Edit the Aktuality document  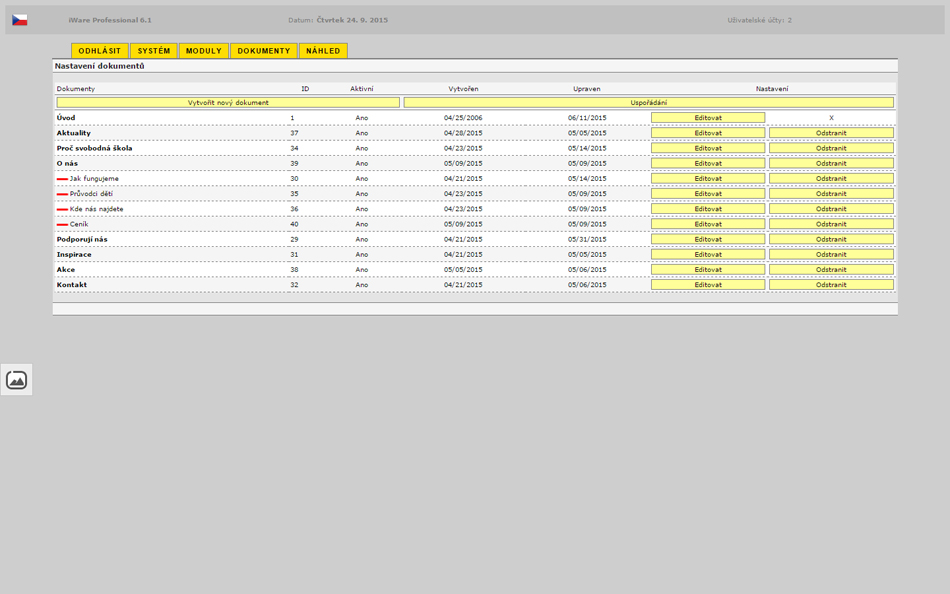click(x=708, y=133)
